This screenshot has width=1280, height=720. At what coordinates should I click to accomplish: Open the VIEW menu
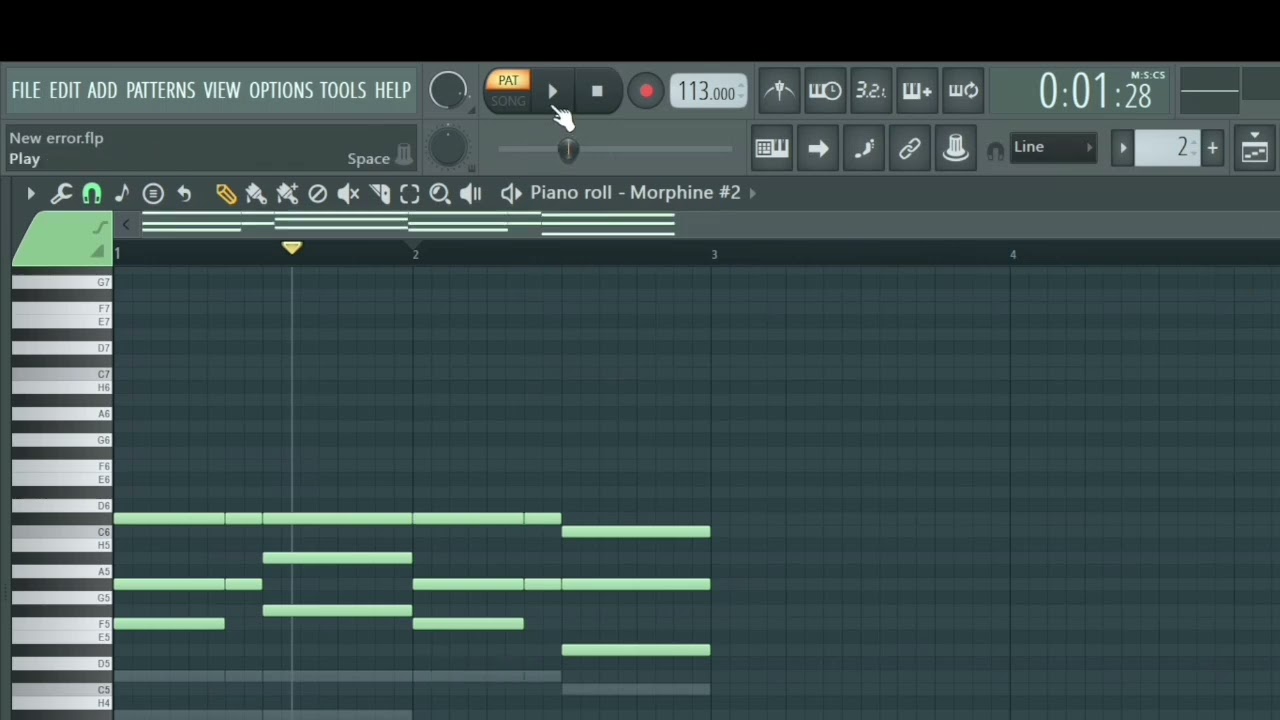pos(222,91)
